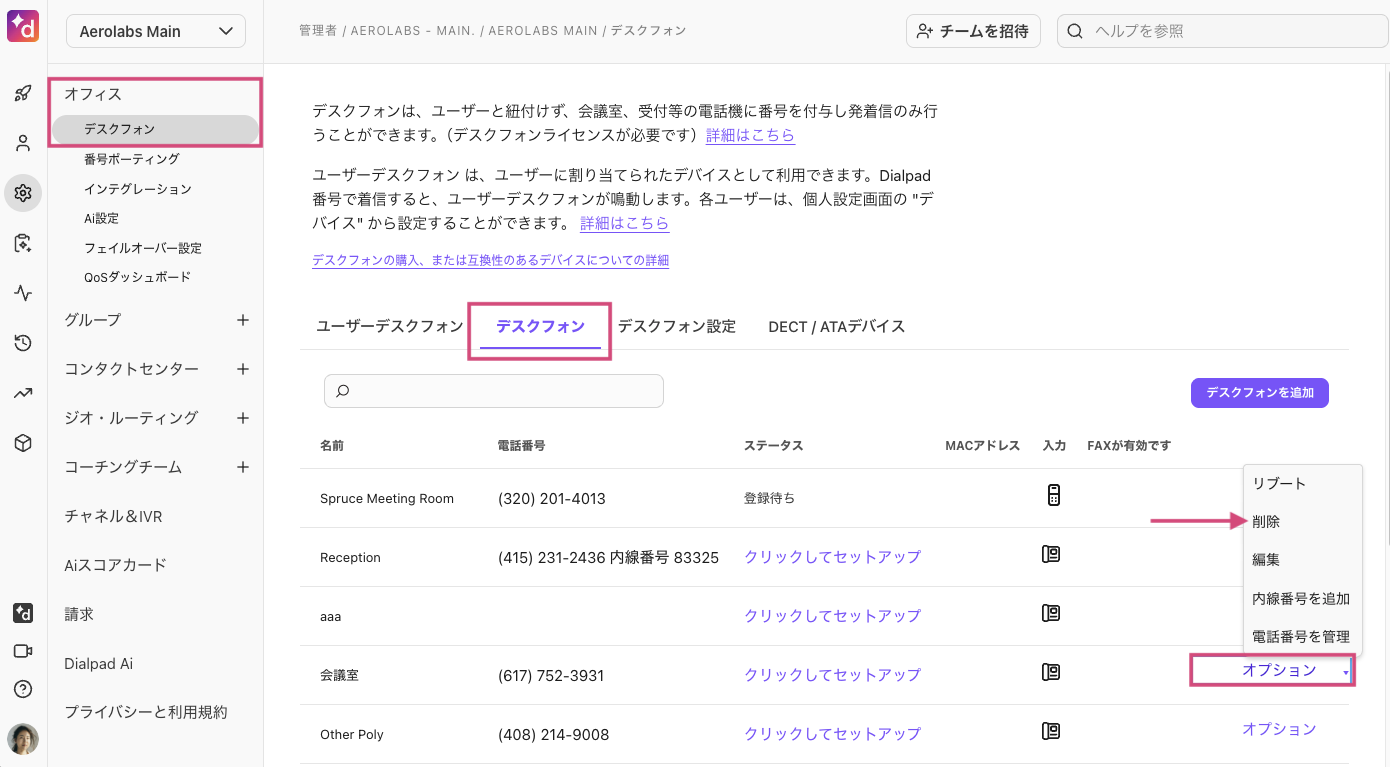1390x767 pixels.
Task: Select インテグレーション in the sidebar
Action: 138,189
